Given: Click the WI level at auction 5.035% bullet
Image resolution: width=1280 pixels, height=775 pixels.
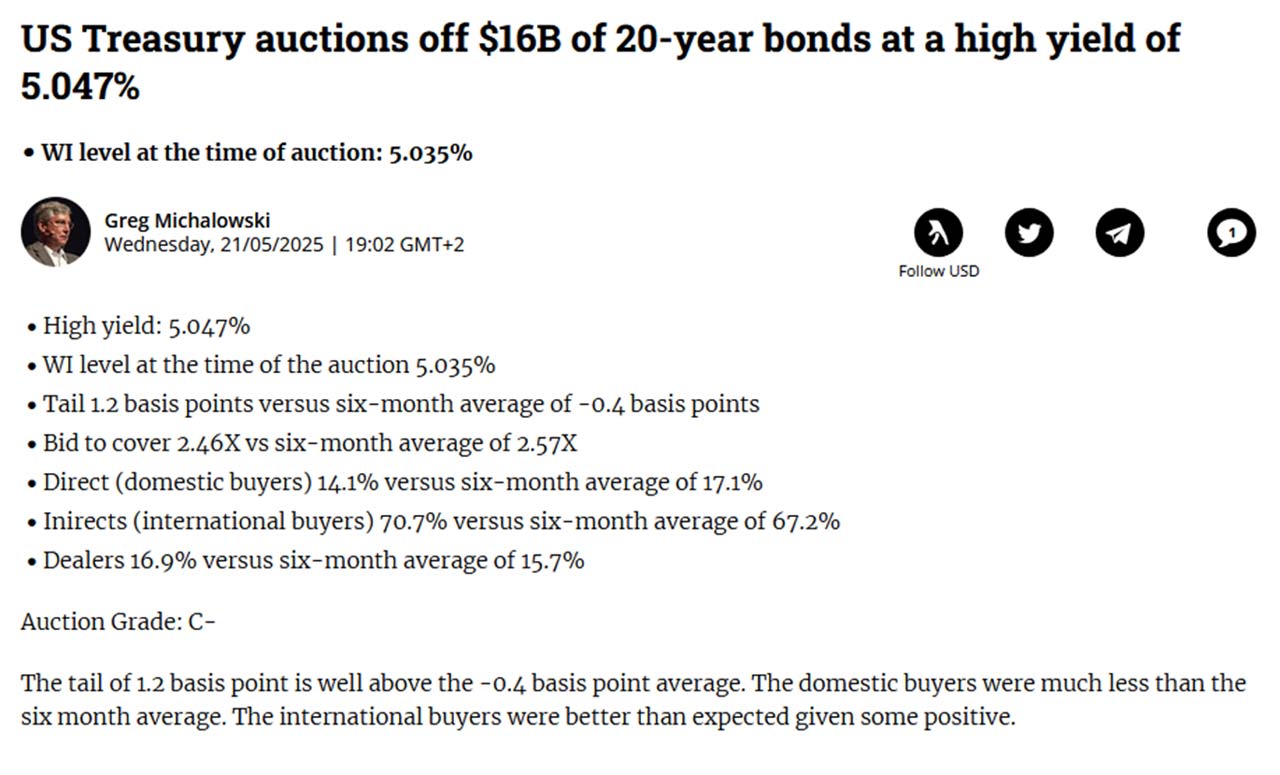Looking at the screenshot, I should (262, 365).
